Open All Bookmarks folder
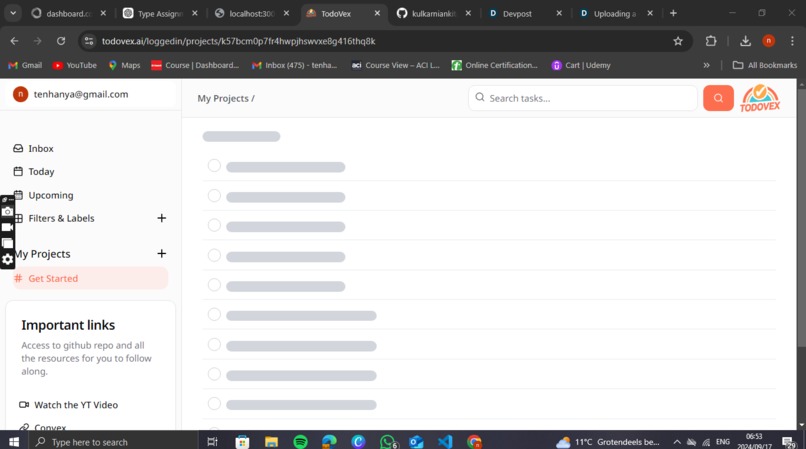806x449 pixels. pyautogui.click(x=764, y=65)
